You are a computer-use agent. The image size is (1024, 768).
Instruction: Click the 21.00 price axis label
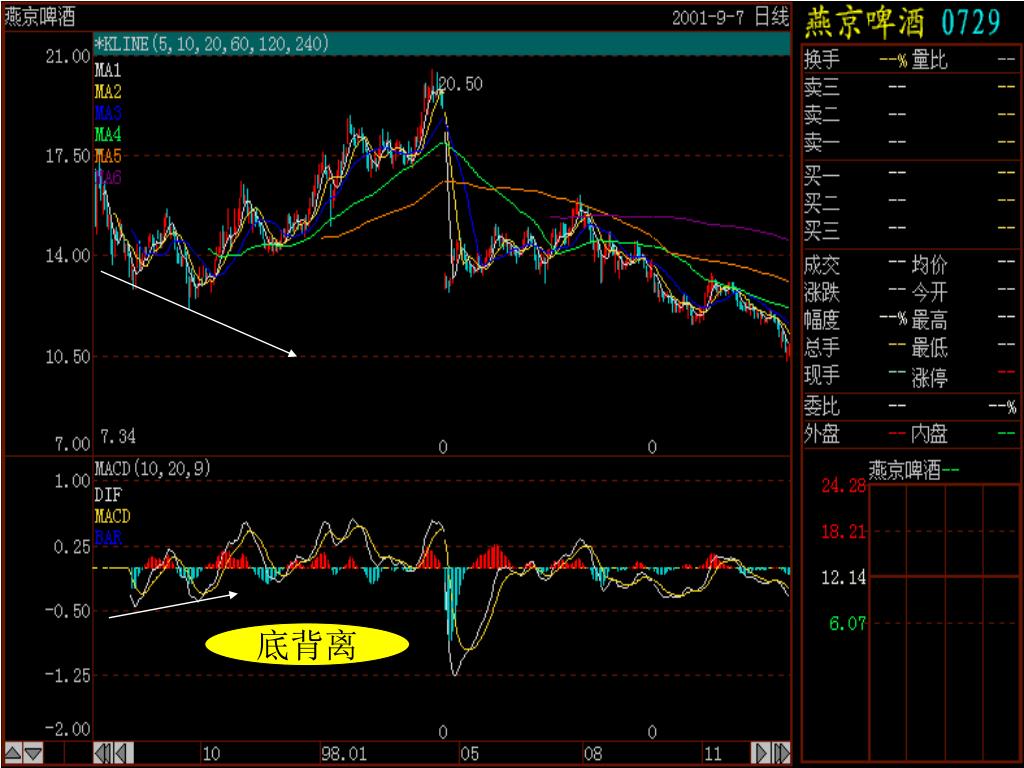pos(68,57)
